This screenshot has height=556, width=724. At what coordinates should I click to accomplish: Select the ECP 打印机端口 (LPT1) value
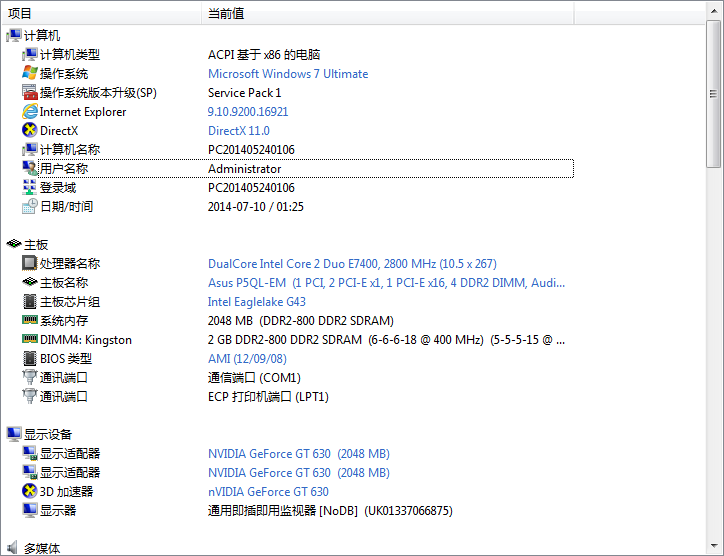[x=268, y=397]
